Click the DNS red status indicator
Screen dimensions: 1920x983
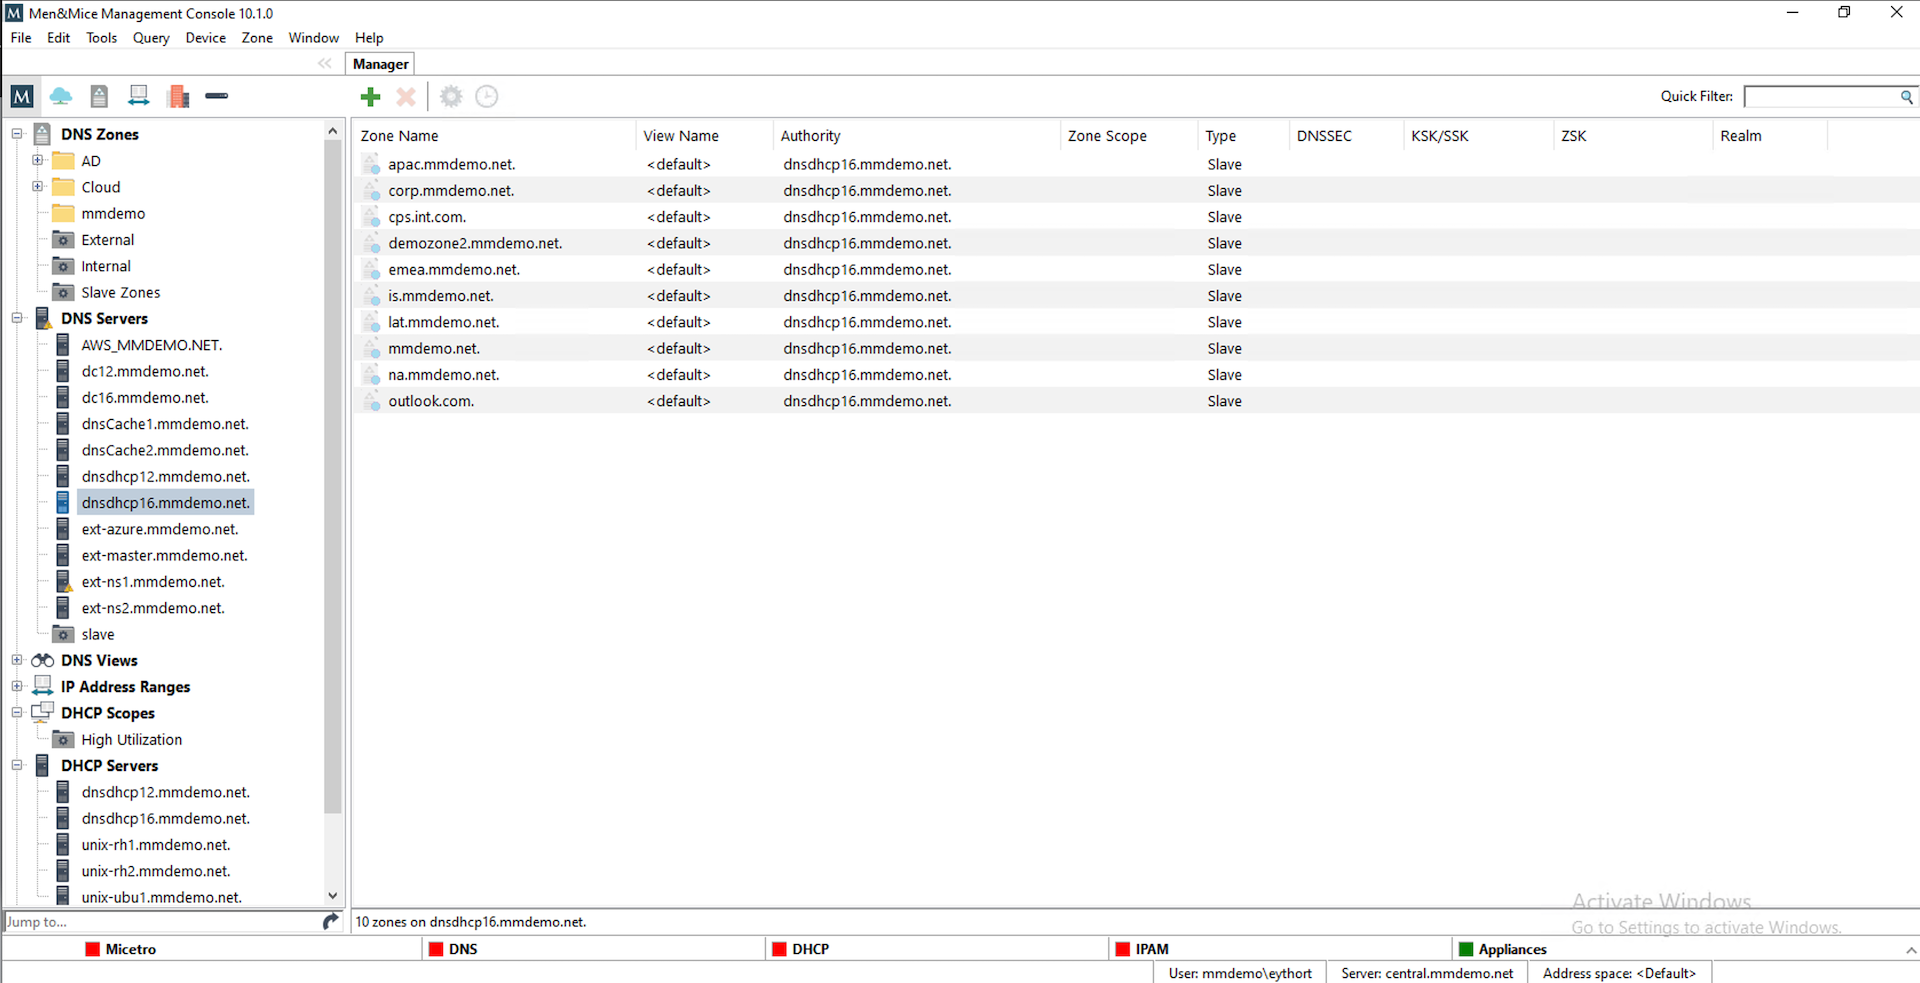tap(436, 949)
